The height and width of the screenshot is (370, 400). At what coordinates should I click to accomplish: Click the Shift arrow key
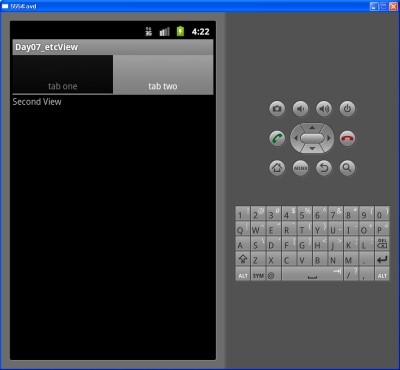click(x=243, y=259)
